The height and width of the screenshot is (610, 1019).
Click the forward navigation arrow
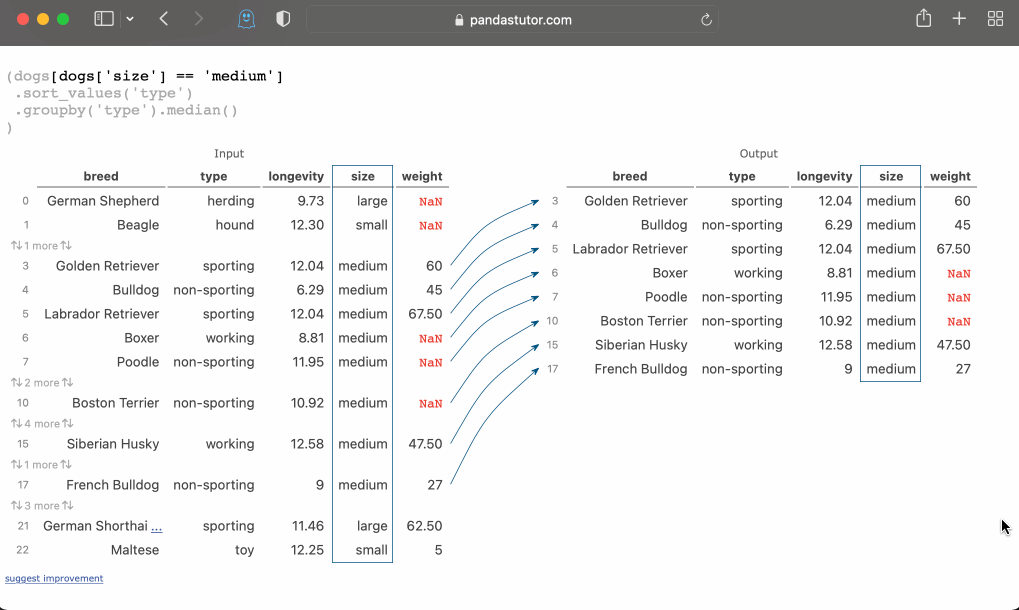coord(198,18)
